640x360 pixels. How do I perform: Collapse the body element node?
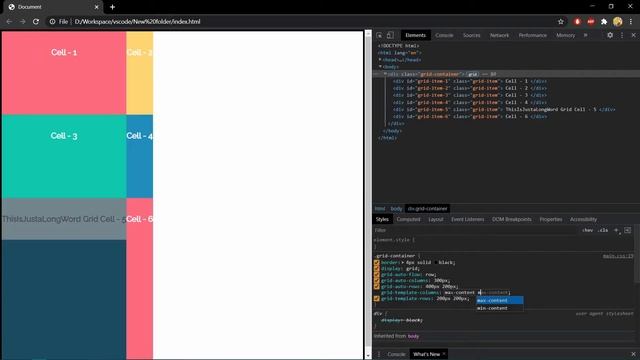coord(380,67)
